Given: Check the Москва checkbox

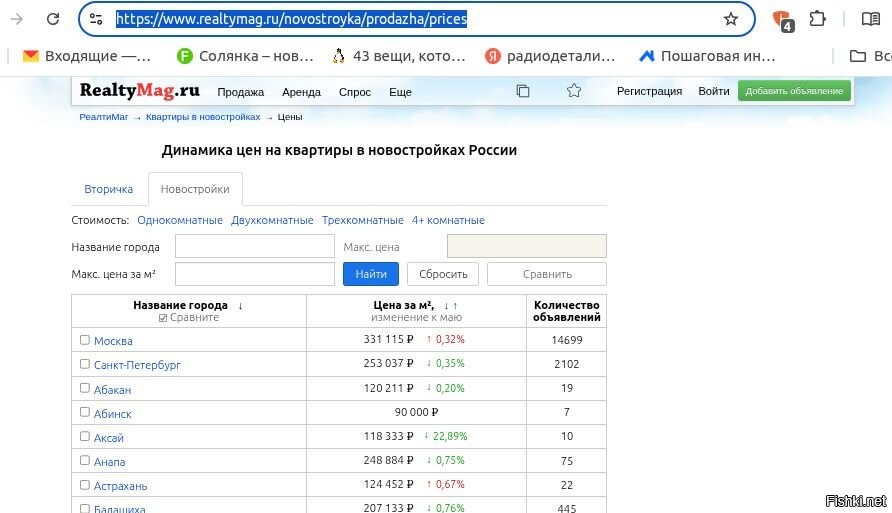Looking at the screenshot, I should pos(85,340).
